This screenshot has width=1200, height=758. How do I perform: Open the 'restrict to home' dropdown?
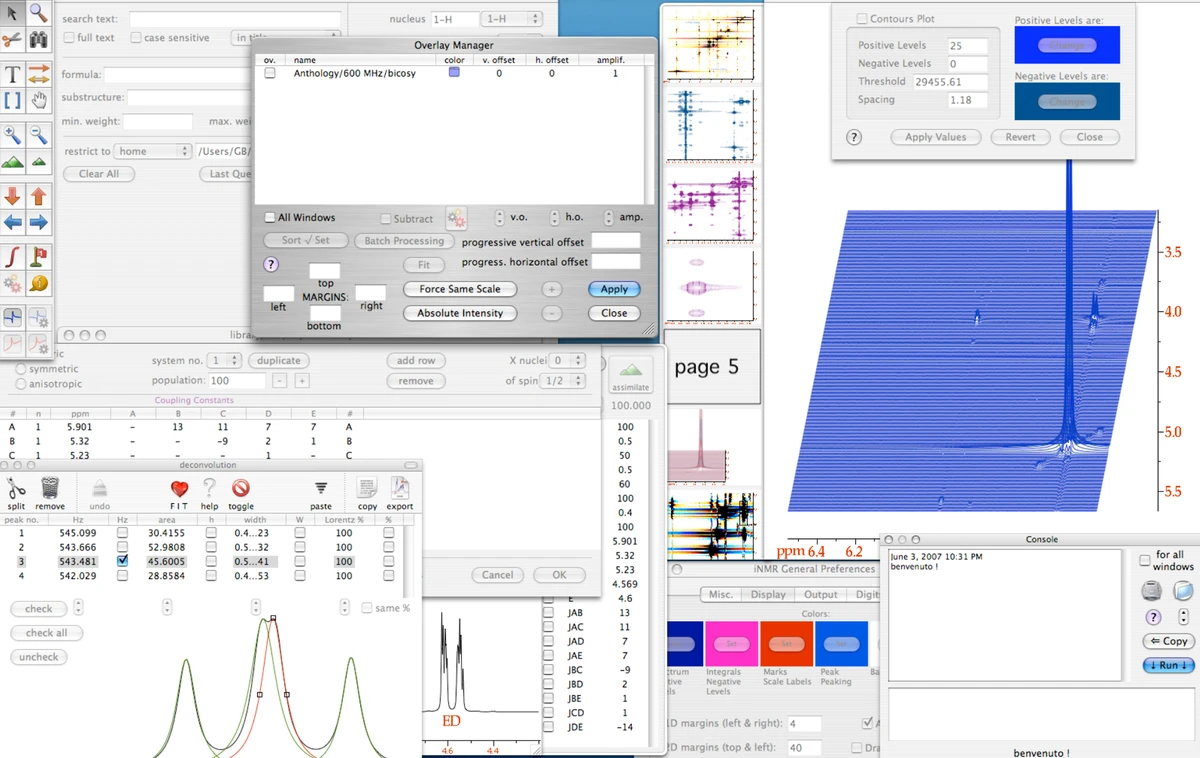tap(152, 151)
